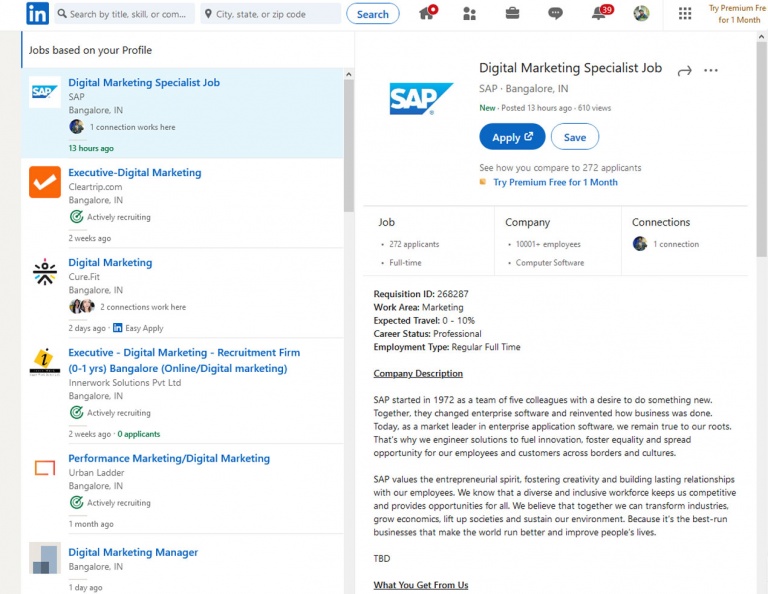
Task: Save the SAP job
Action: (575, 137)
